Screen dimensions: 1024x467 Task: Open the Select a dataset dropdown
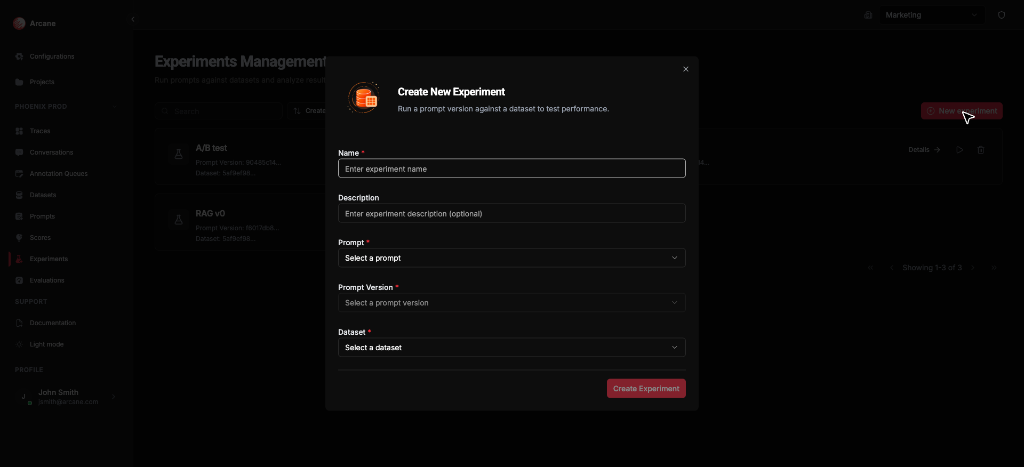click(511, 347)
